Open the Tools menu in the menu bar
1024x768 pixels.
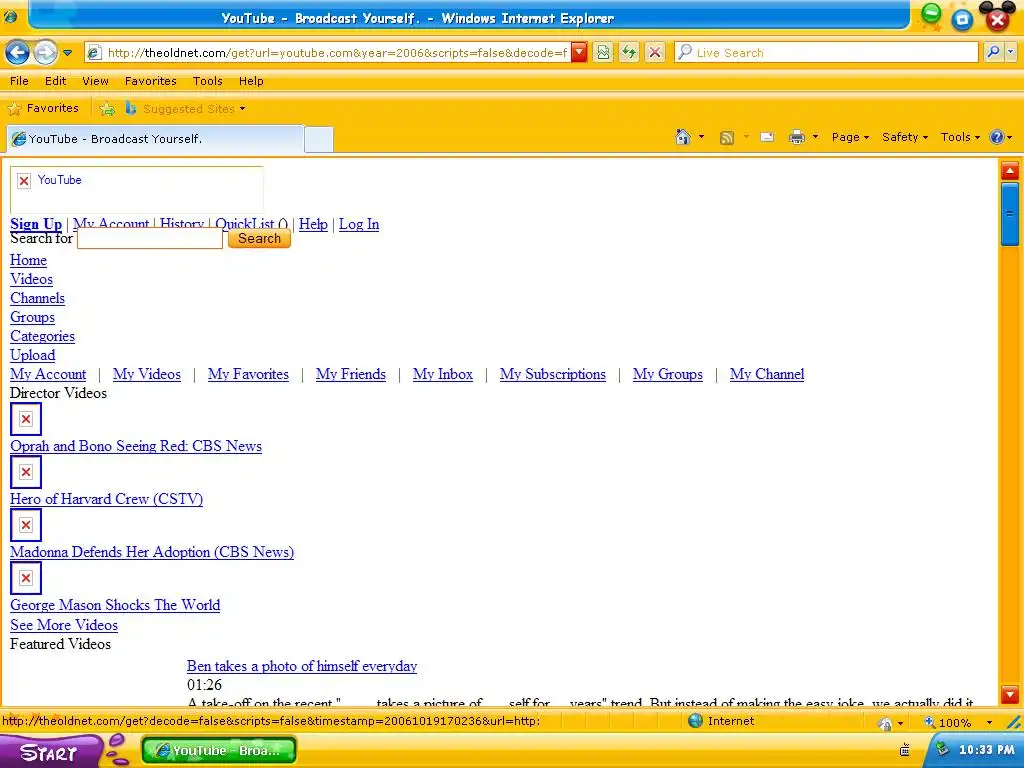[208, 81]
